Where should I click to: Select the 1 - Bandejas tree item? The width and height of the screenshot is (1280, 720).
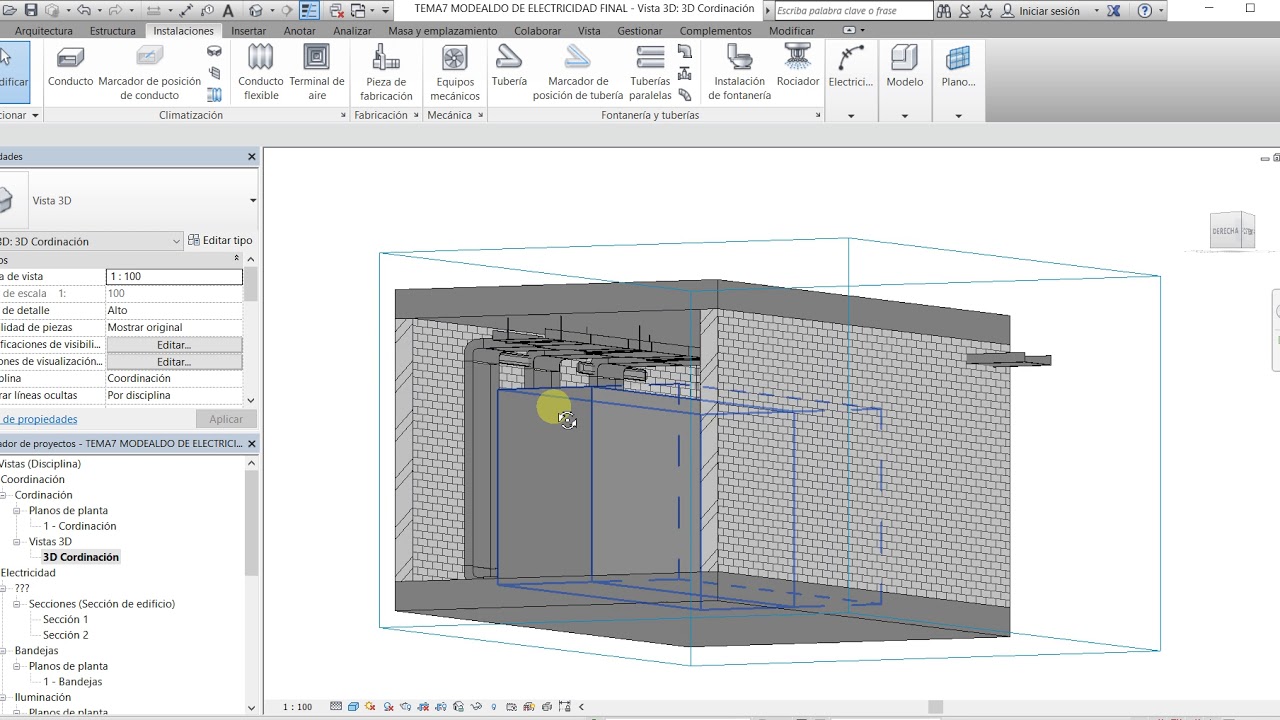72,682
